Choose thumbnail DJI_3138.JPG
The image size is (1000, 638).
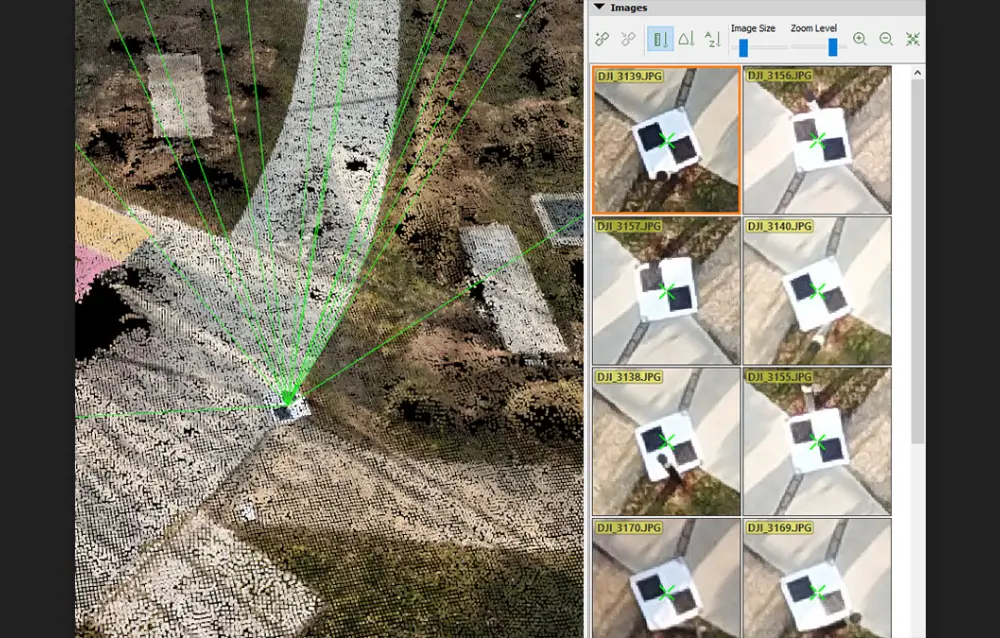coord(666,441)
